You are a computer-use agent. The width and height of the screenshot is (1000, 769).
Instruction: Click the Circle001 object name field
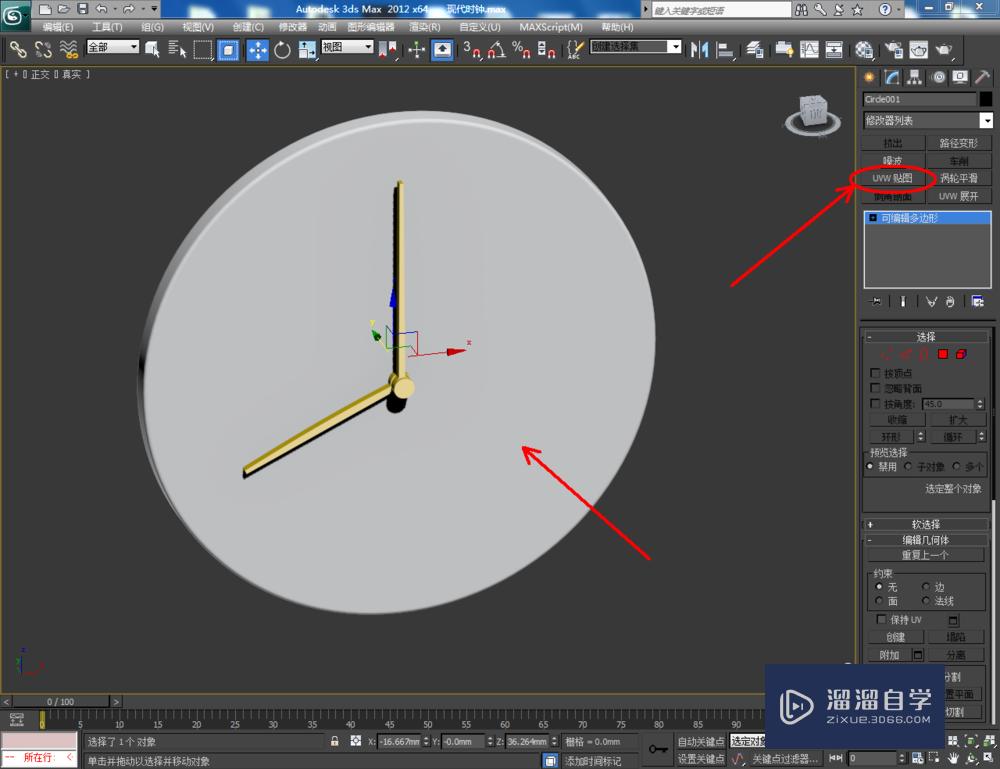click(918, 99)
